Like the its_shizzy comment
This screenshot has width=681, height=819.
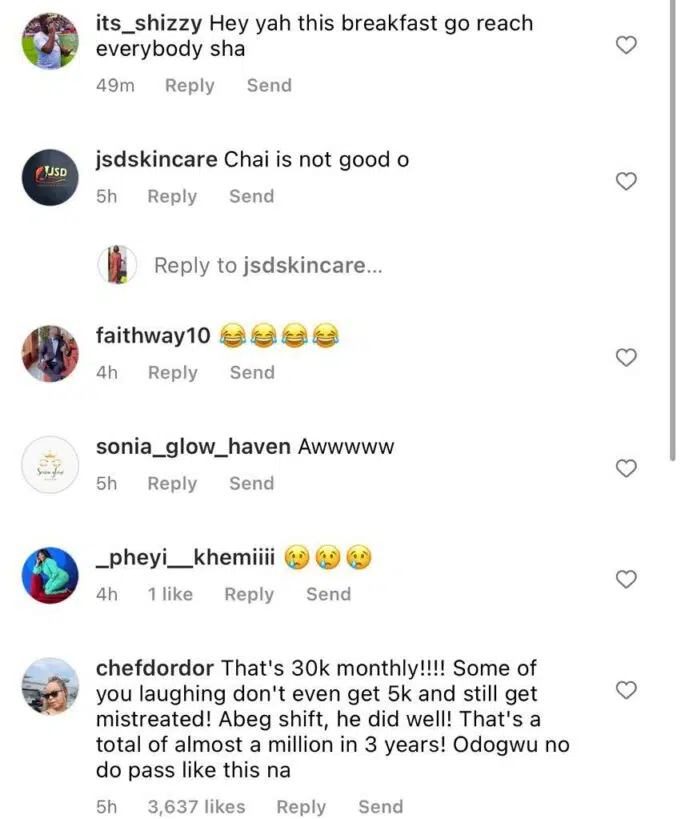(626, 45)
